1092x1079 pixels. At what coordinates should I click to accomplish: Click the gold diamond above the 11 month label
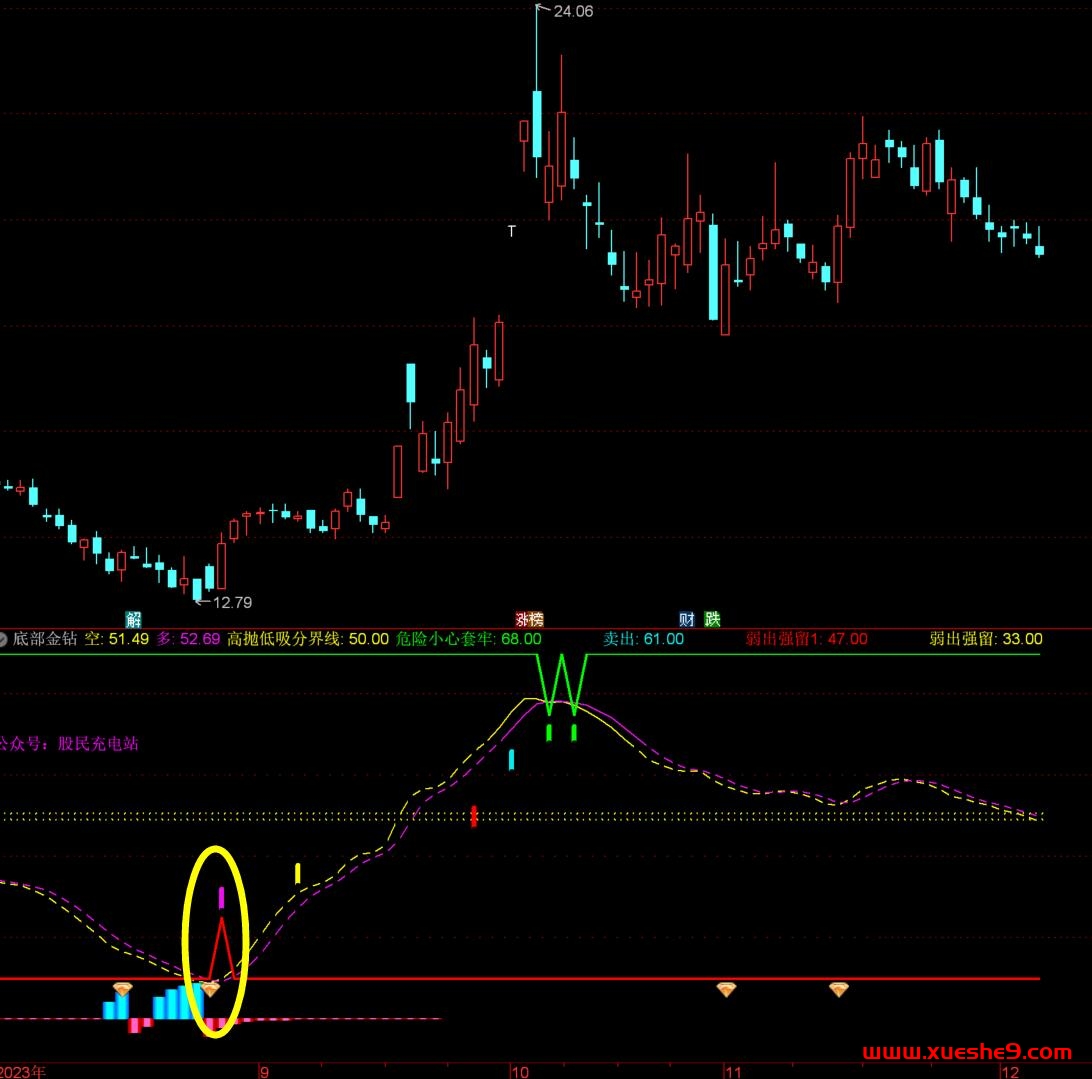726,989
